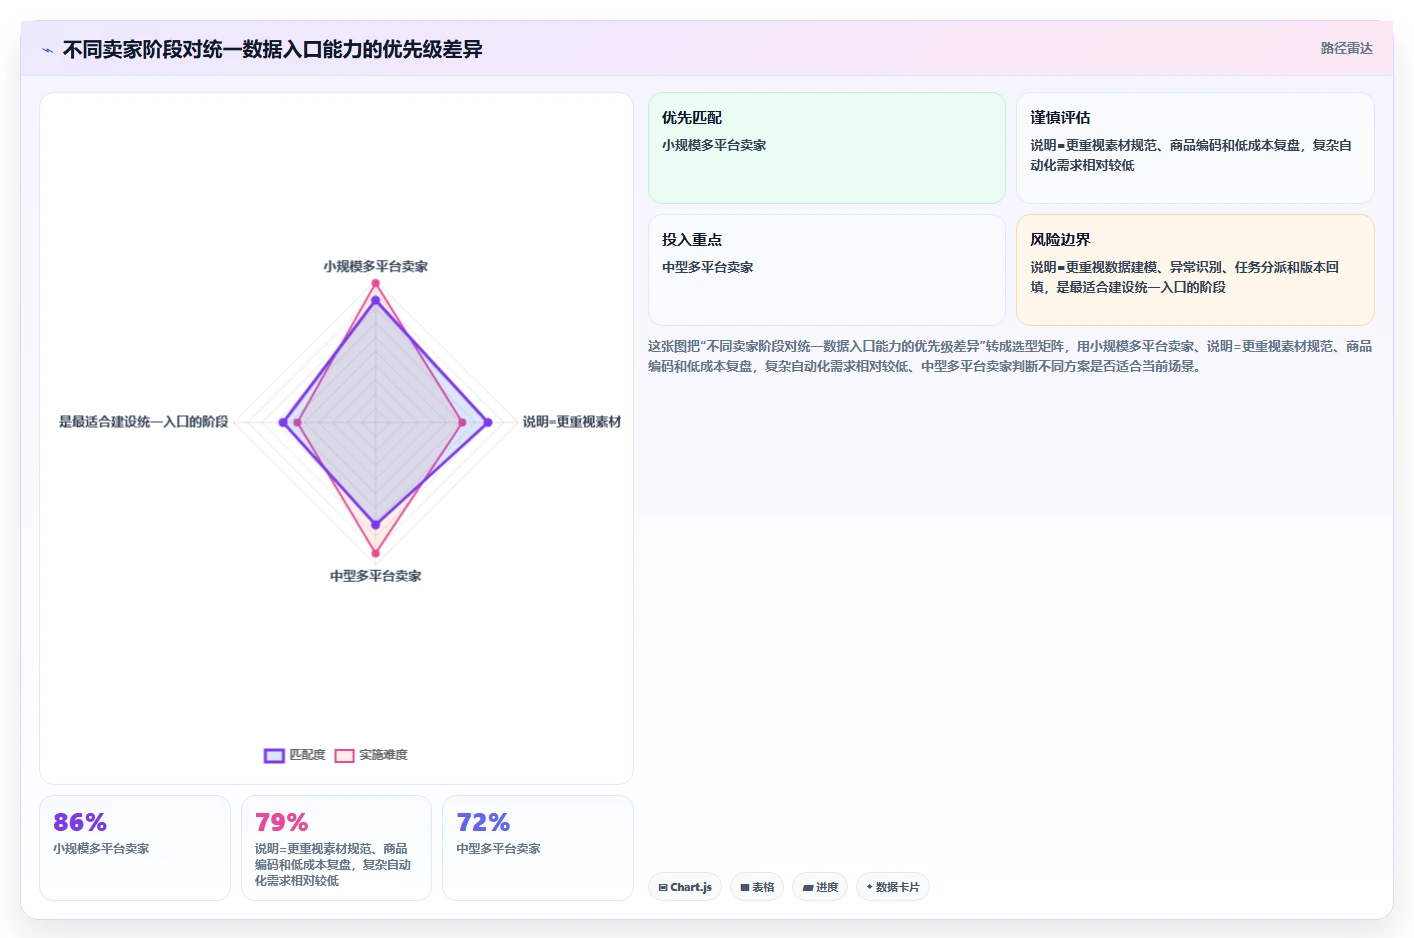Click radar axis label 说明=更重视素材
Image resolution: width=1414 pixels, height=938 pixels.
tap(572, 422)
